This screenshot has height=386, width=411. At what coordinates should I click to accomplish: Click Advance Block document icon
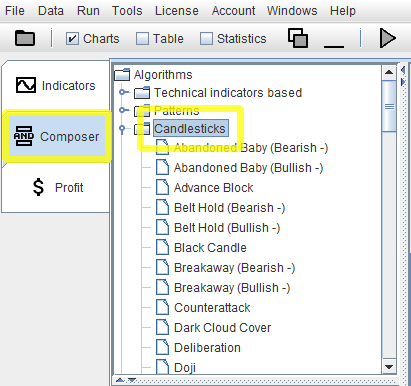coord(163,187)
